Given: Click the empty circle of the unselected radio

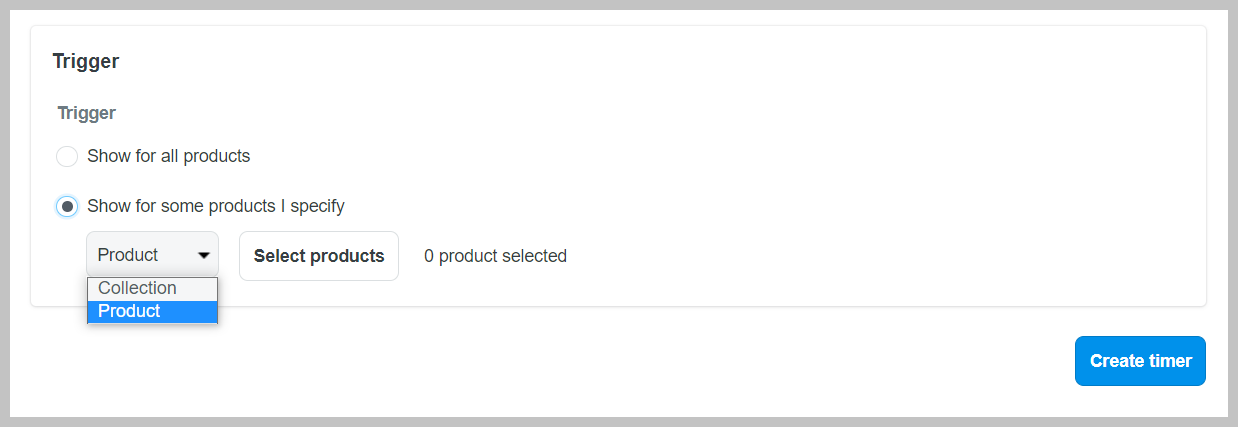Looking at the screenshot, I should [x=67, y=157].
